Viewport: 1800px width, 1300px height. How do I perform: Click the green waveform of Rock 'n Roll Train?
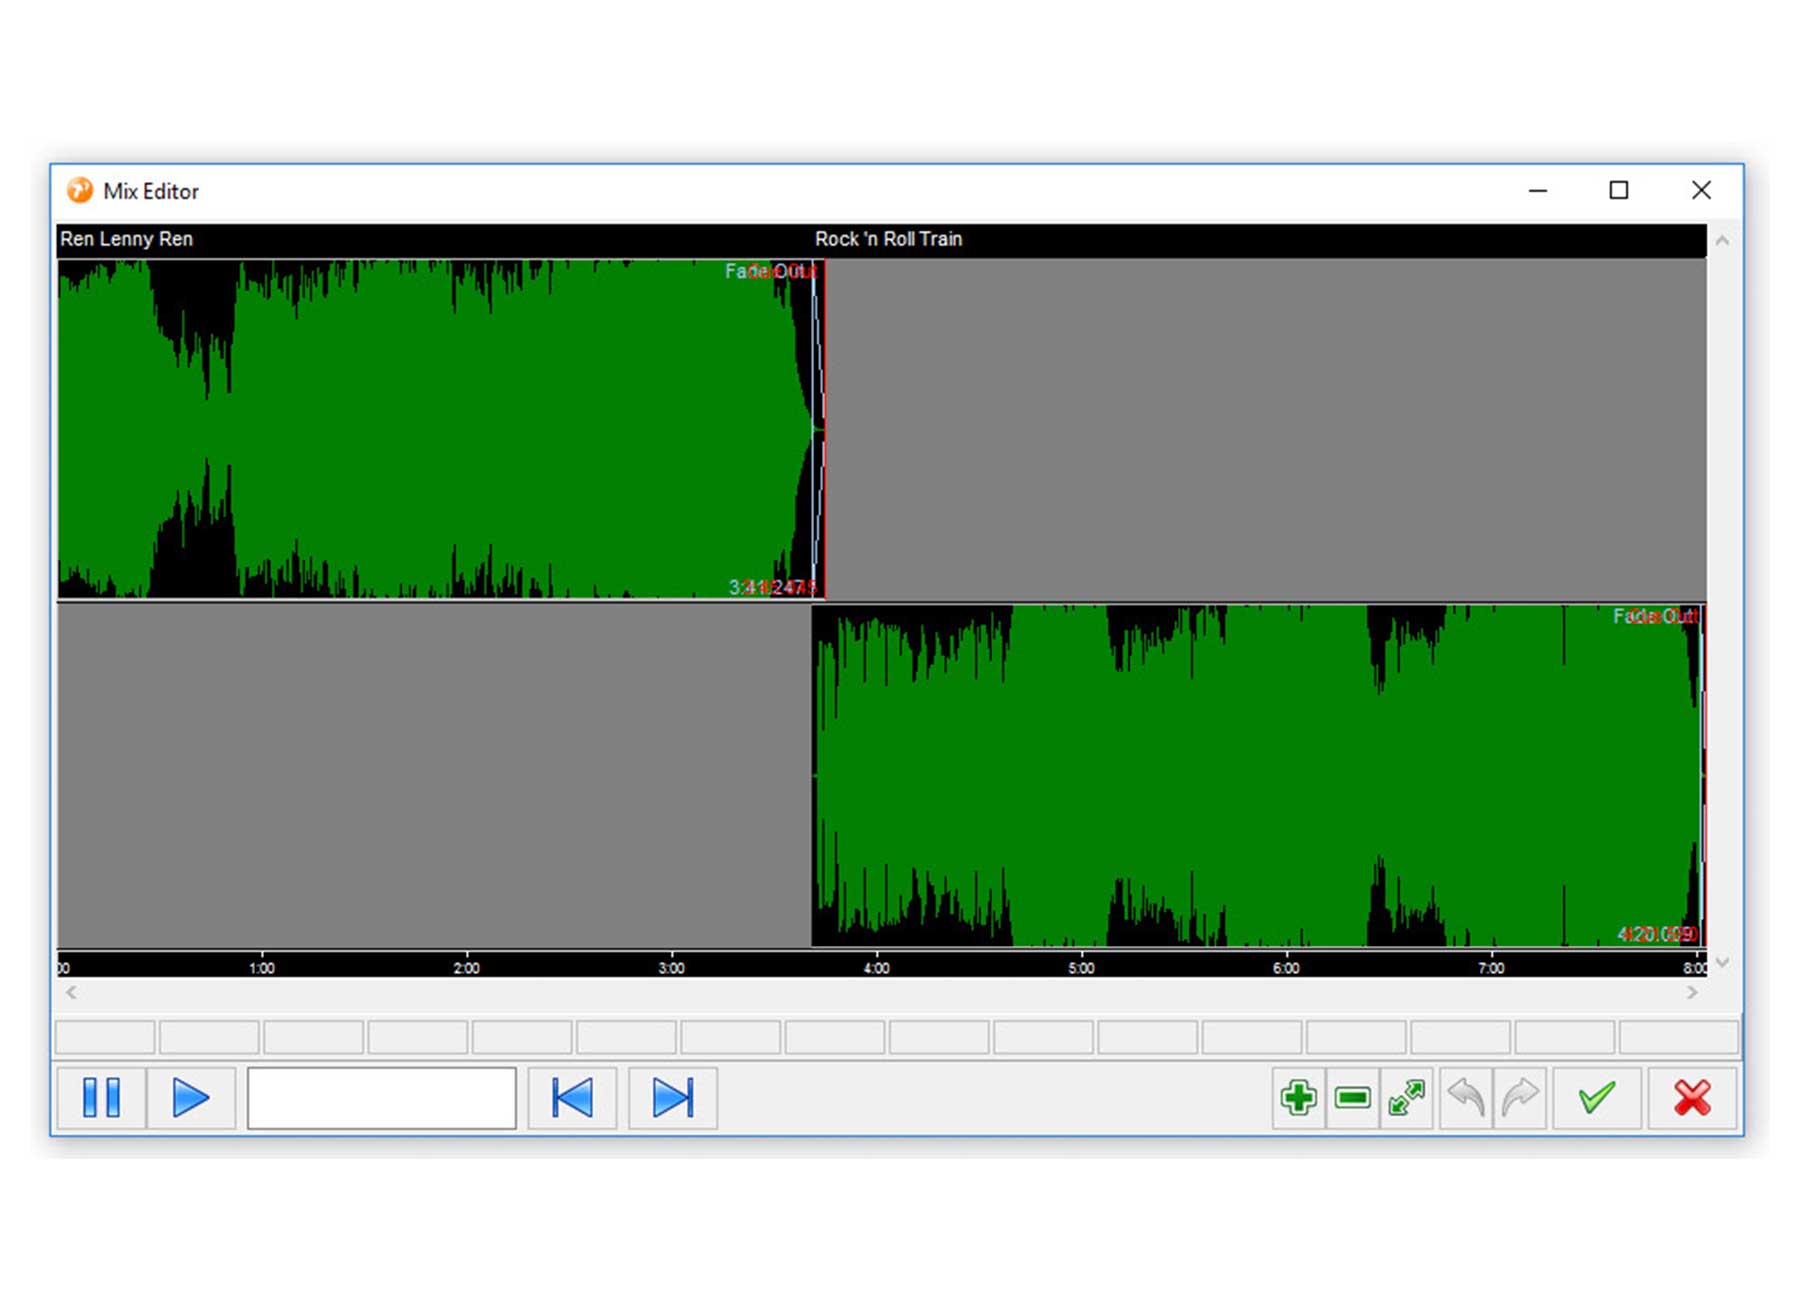pos(1258,775)
